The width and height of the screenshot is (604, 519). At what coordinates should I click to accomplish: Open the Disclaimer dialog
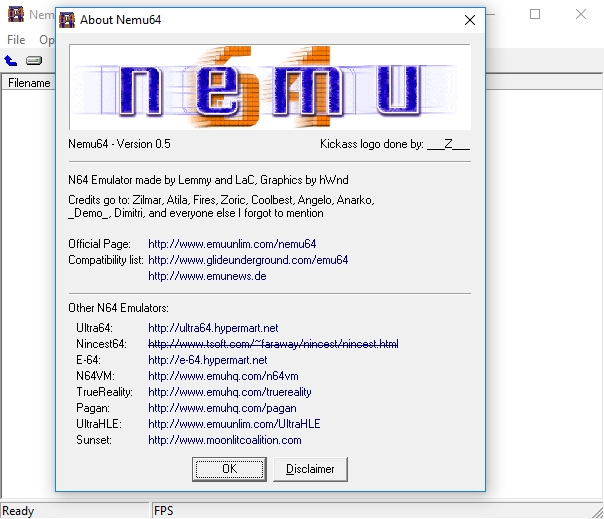[310, 469]
